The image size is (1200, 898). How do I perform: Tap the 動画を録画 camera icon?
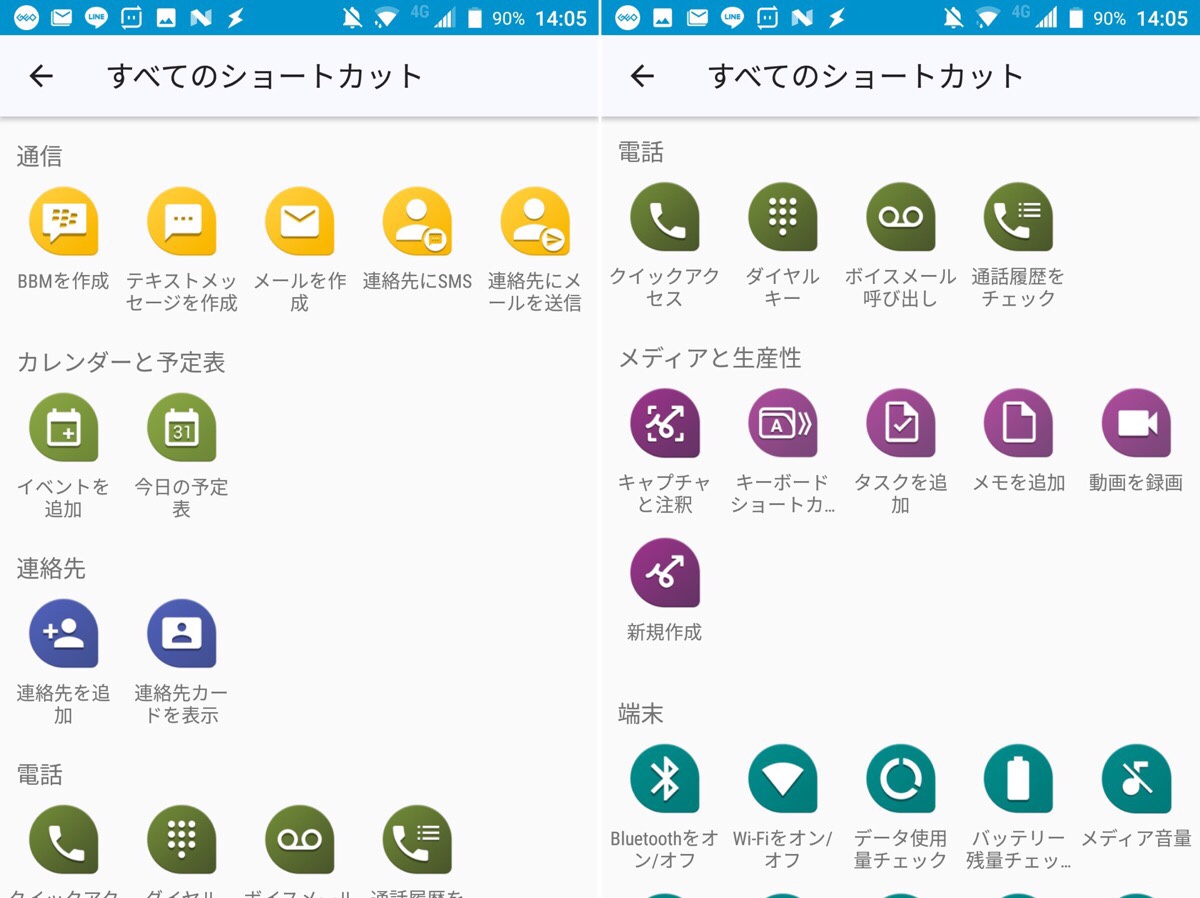[x=1136, y=423]
